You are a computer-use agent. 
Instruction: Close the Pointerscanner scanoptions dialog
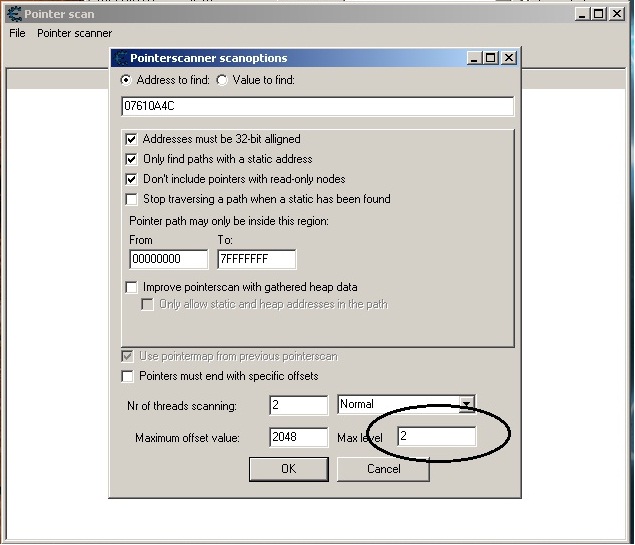coord(509,58)
